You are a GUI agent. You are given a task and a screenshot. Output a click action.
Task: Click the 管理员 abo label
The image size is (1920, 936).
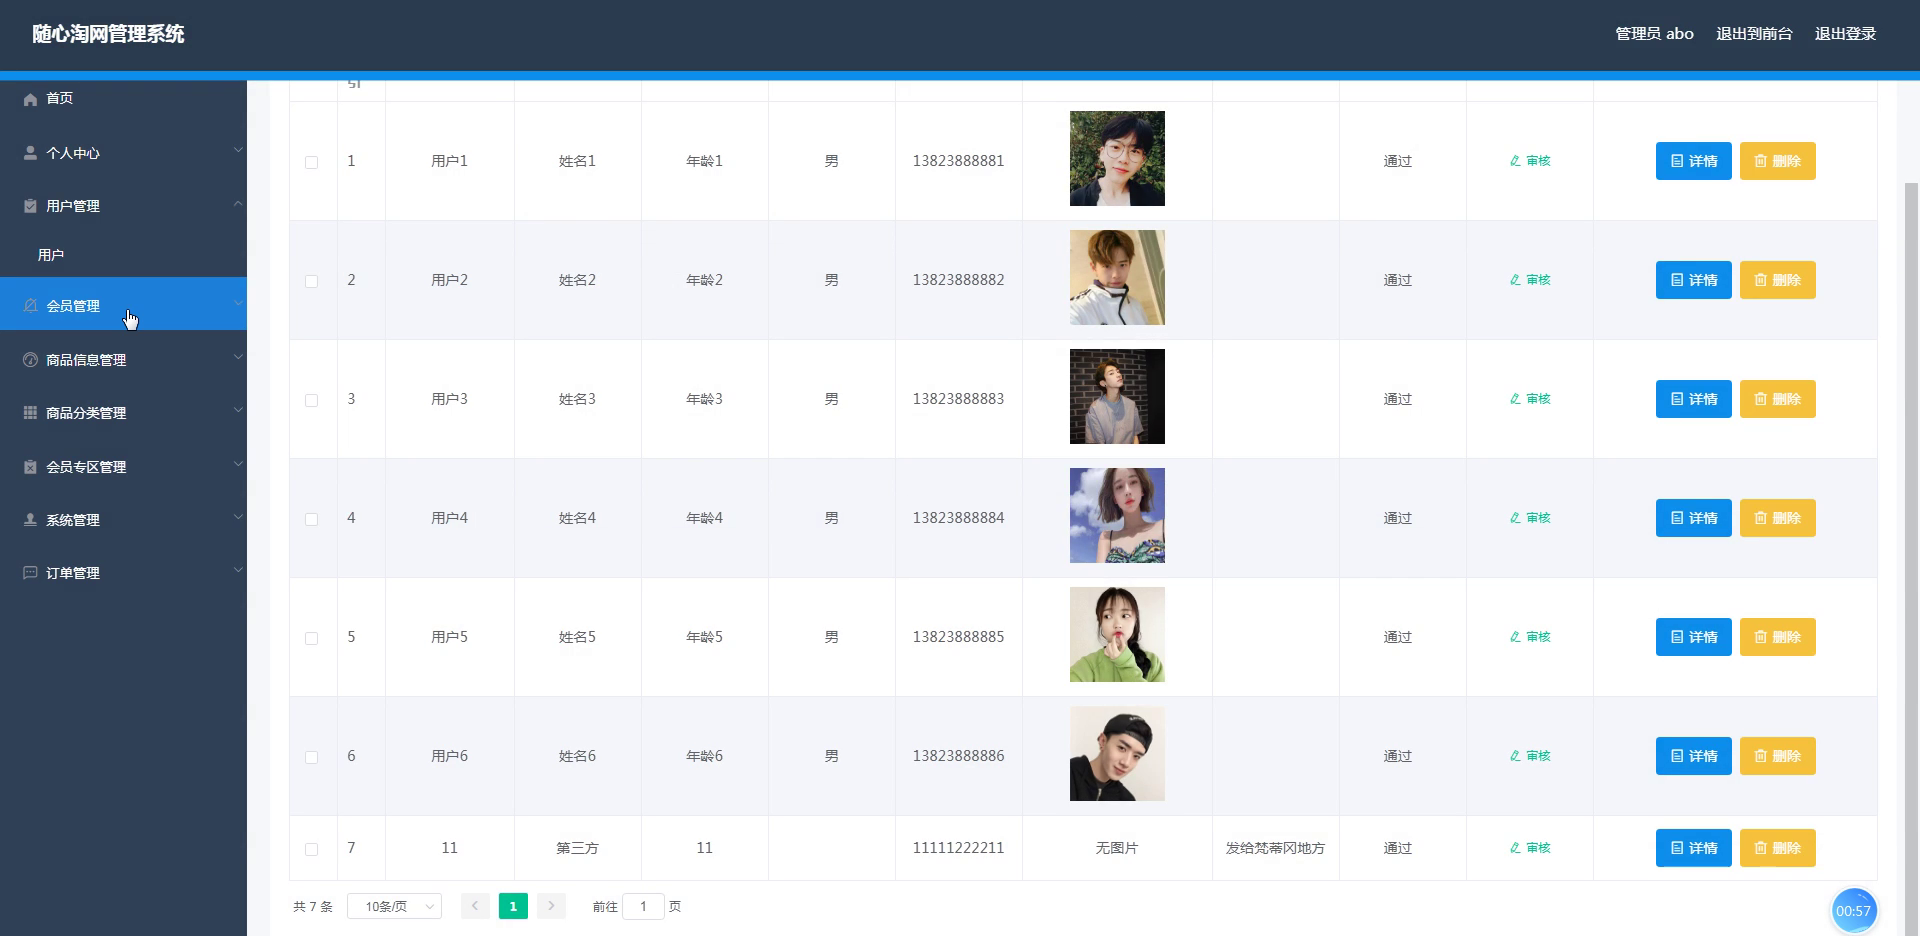coord(1654,34)
